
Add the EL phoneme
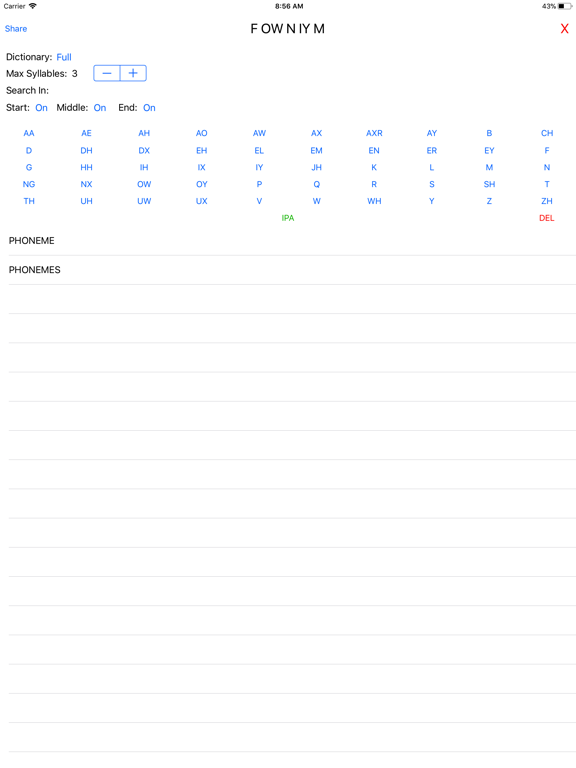tap(259, 150)
